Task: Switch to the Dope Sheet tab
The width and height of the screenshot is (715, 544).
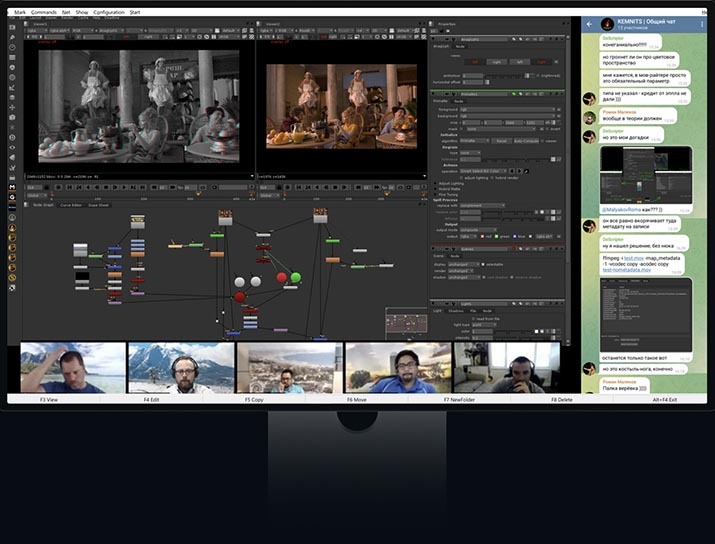Action: pyautogui.click(x=98, y=205)
